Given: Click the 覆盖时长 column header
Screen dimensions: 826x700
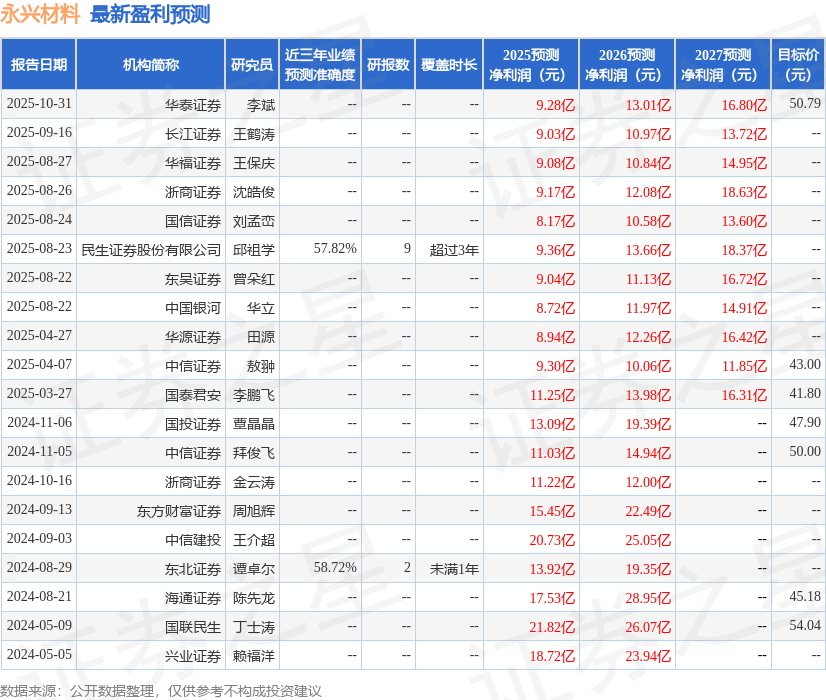Looking at the screenshot, I should [x=451, y=63].
